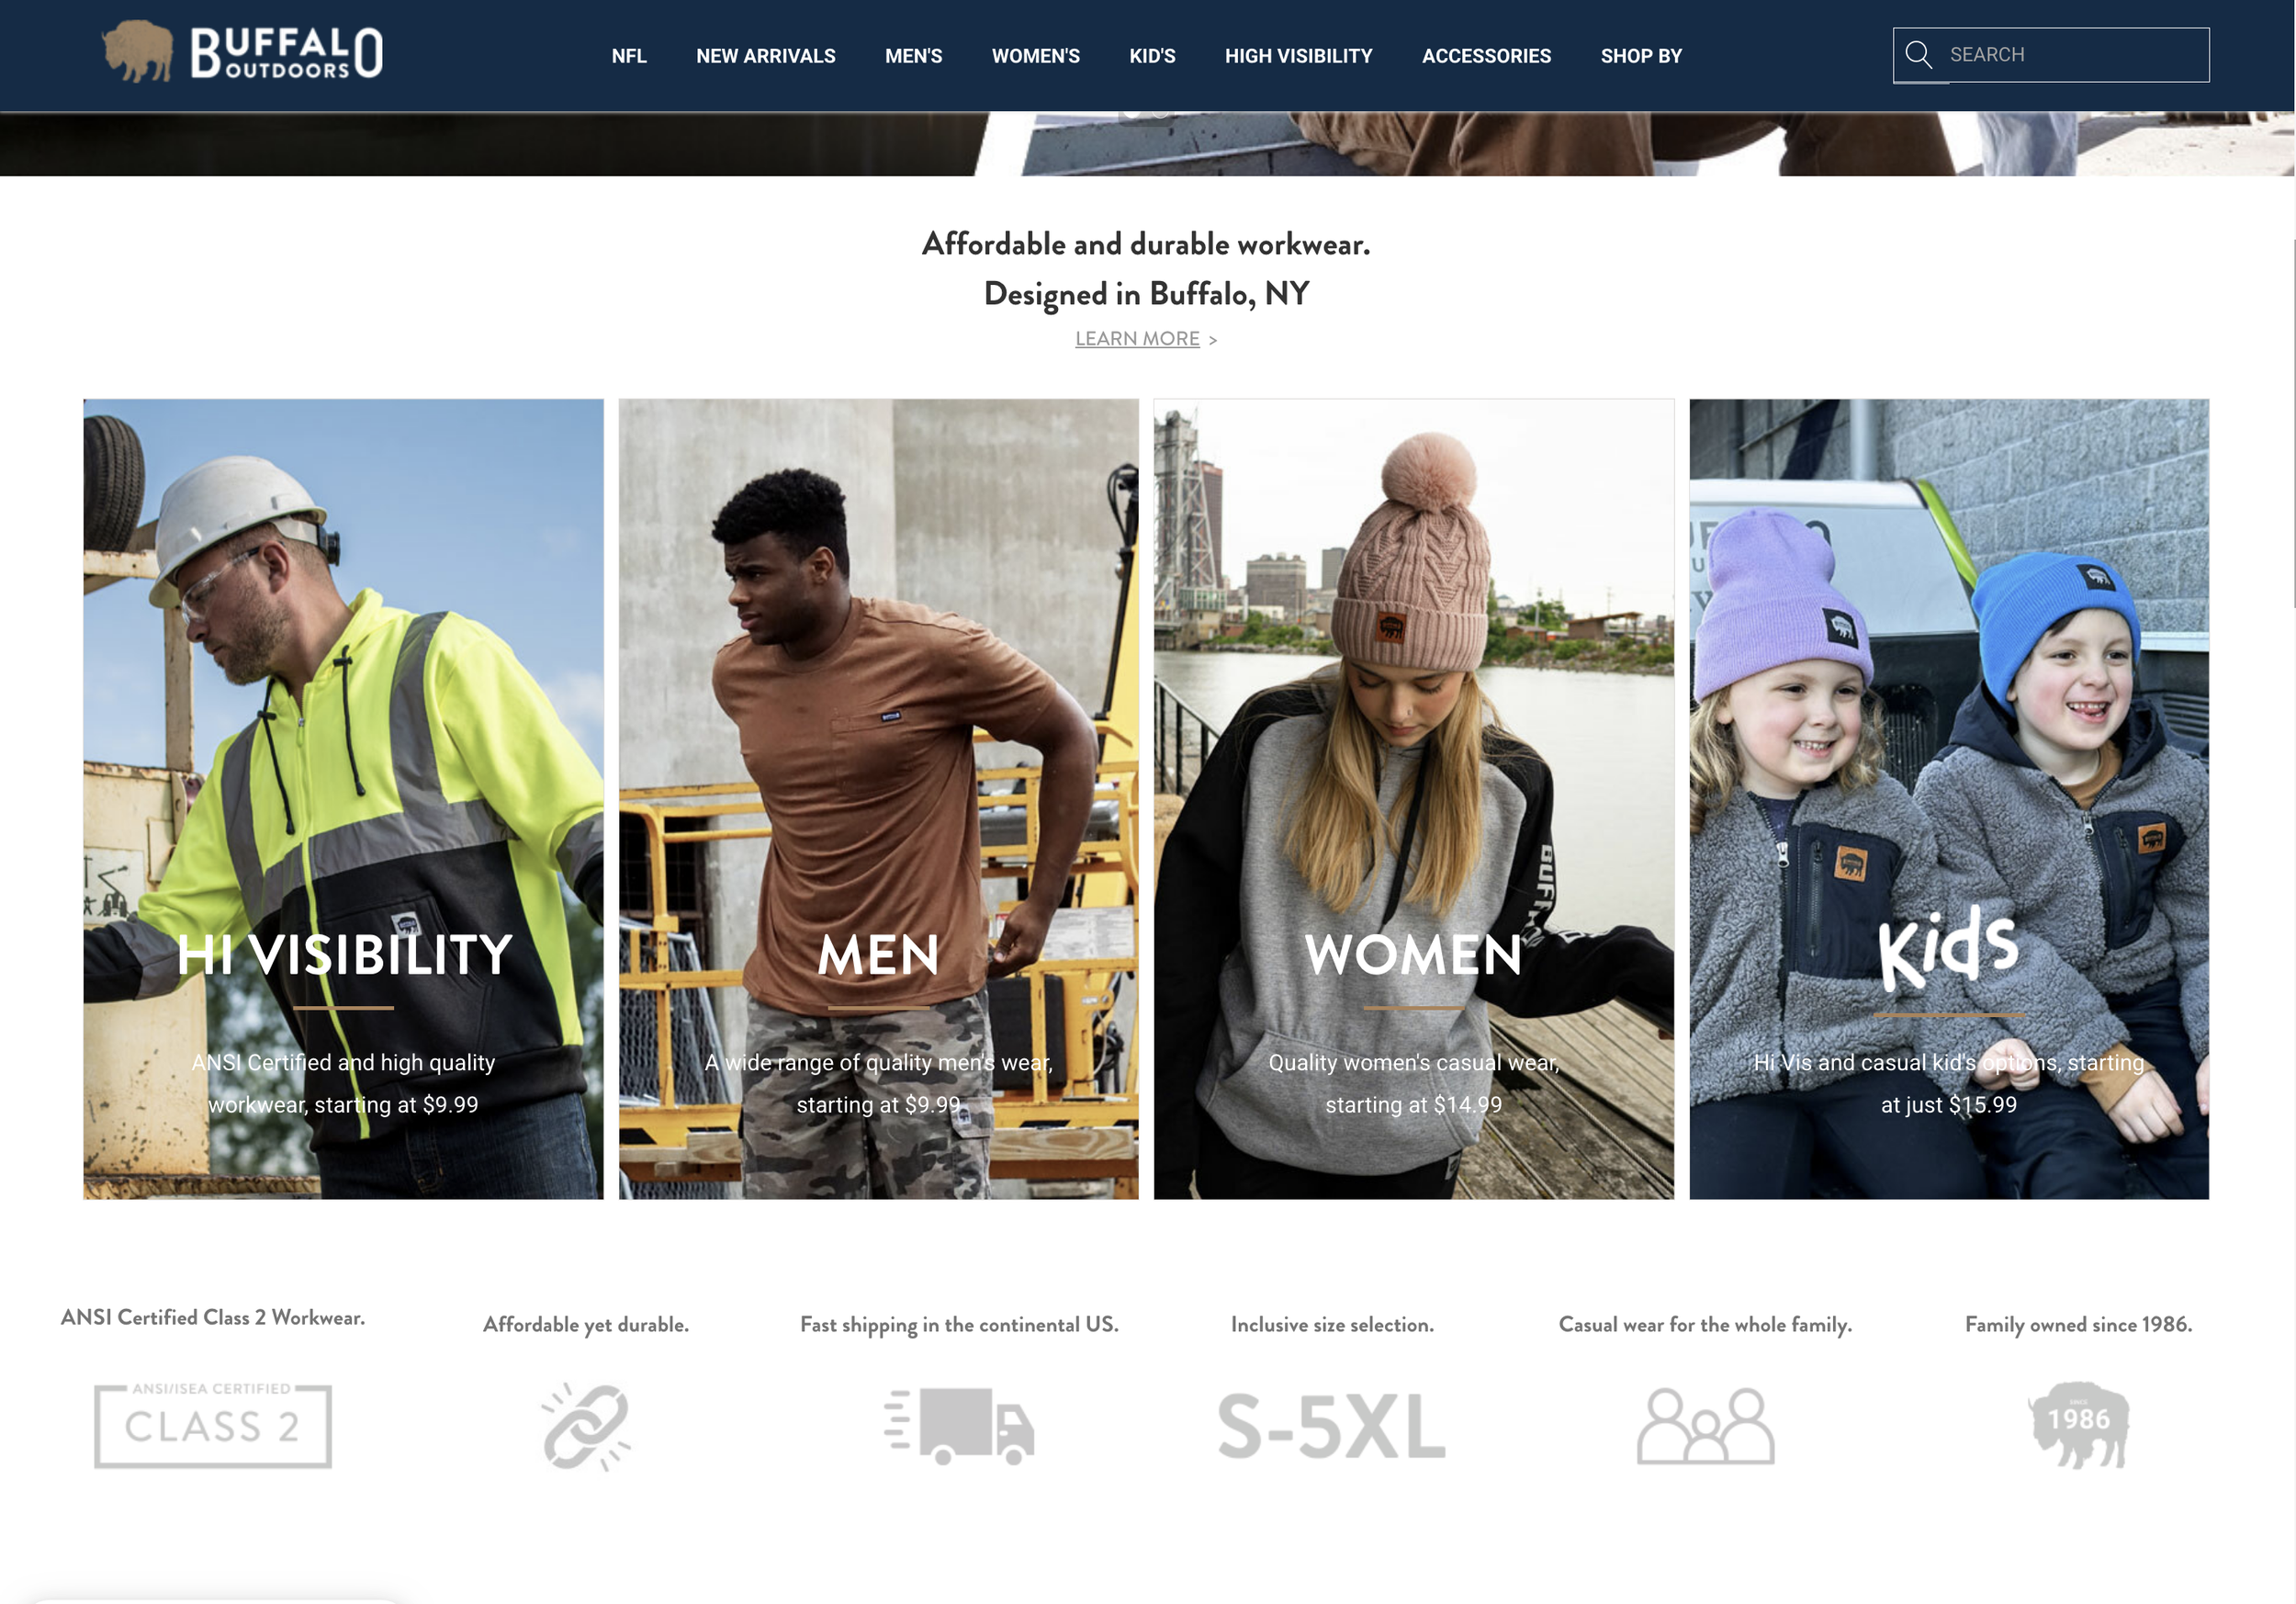This screenshot has height=1604, width=2296.
Task: Expand the Men's navigation dropdown
Action: 913,56
